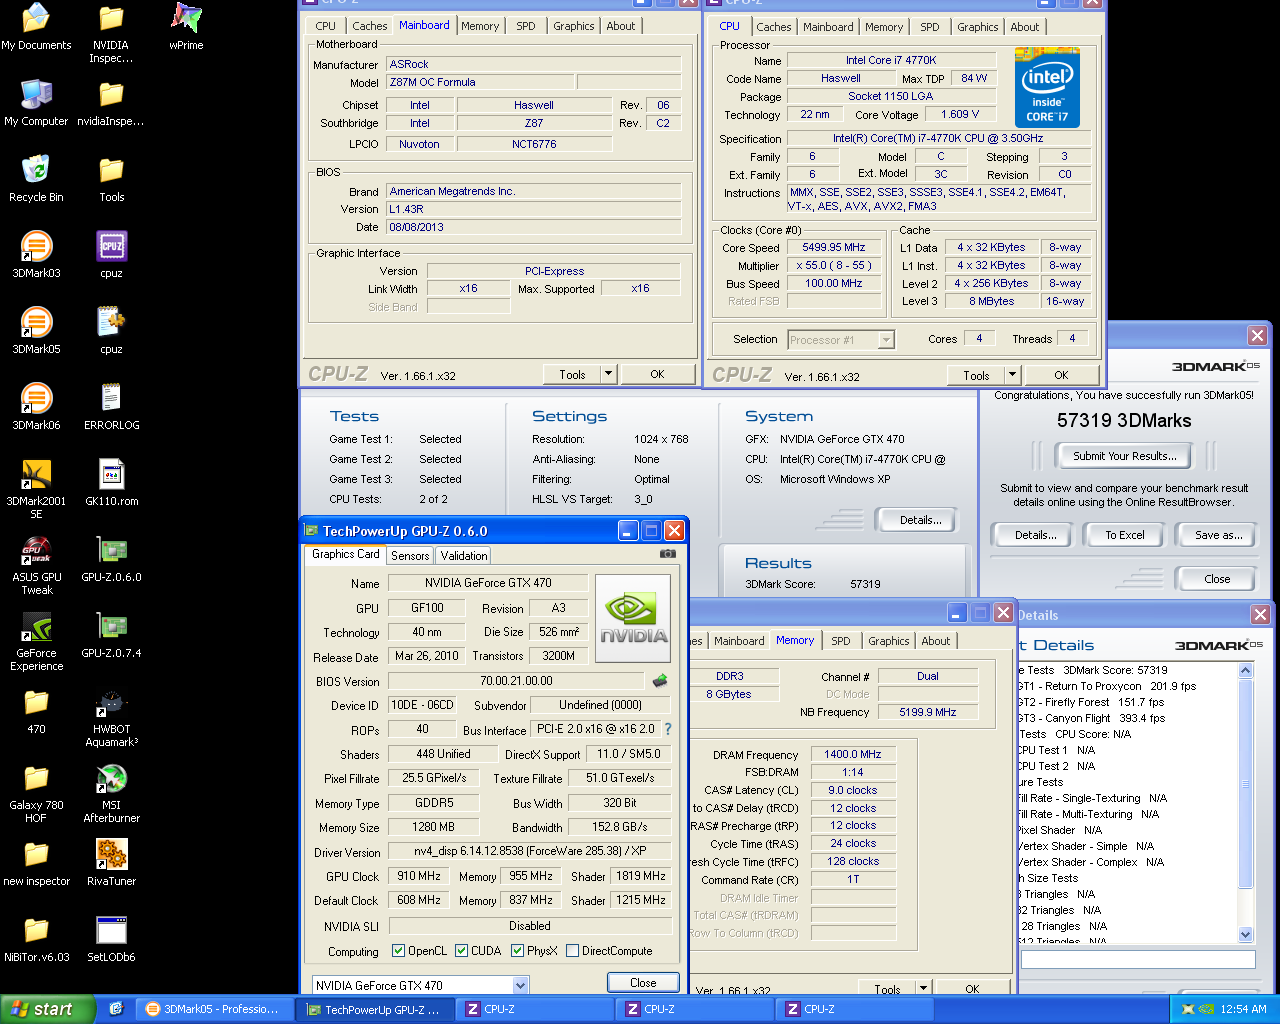
Task: Click GPU-Z screenshot camera icon
Action: pos(667,553)
